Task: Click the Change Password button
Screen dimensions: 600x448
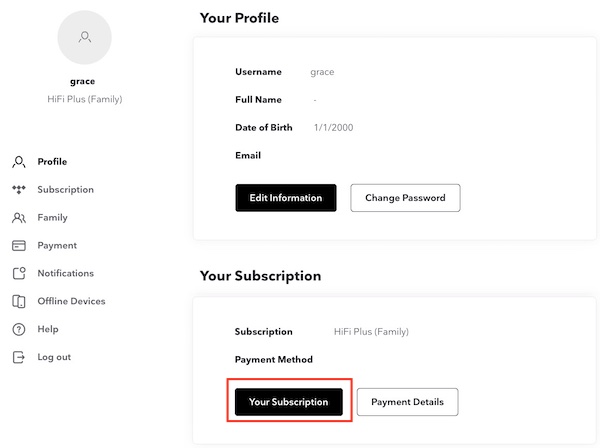Action: [405, 198]
